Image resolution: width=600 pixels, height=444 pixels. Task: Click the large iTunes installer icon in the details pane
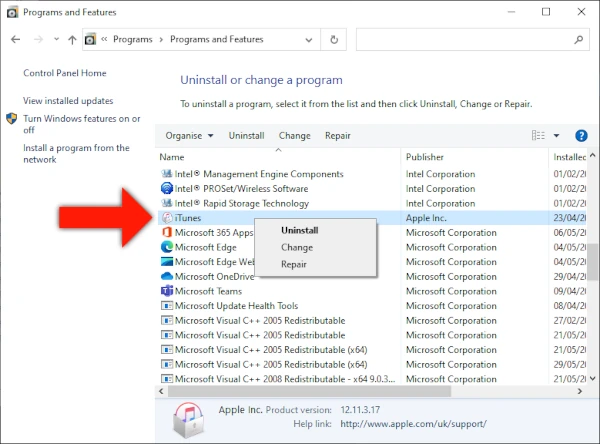click(x=188, y=420)
